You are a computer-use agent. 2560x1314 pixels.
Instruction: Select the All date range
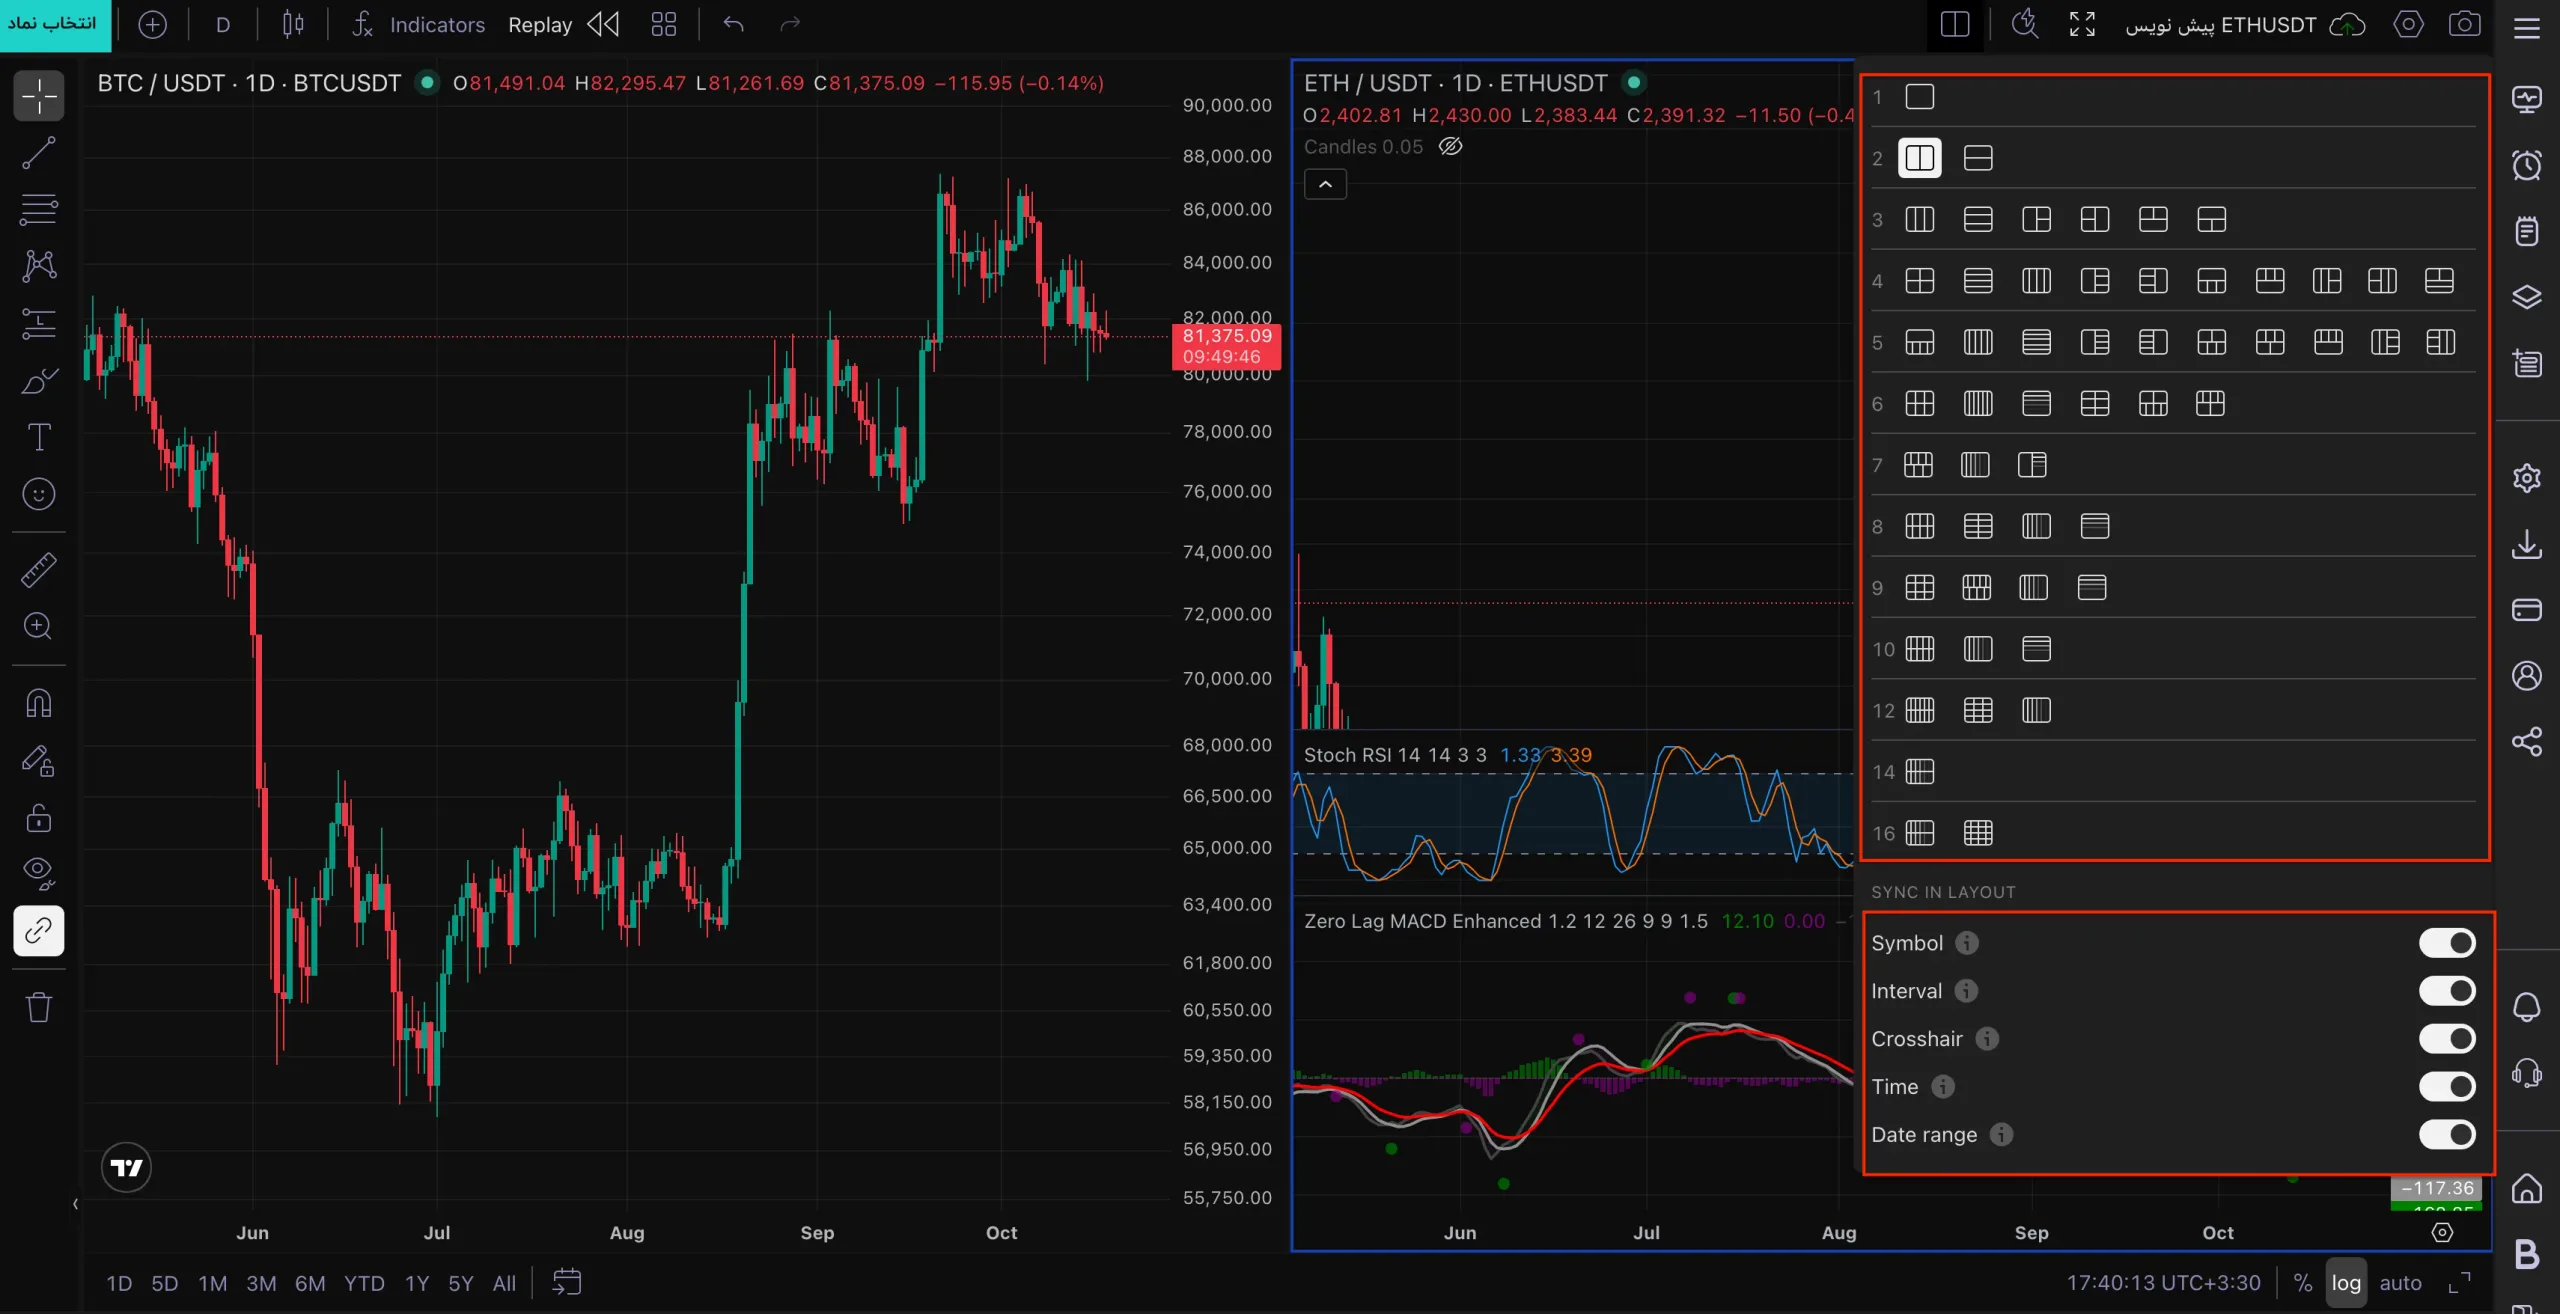coord(504,1283)
